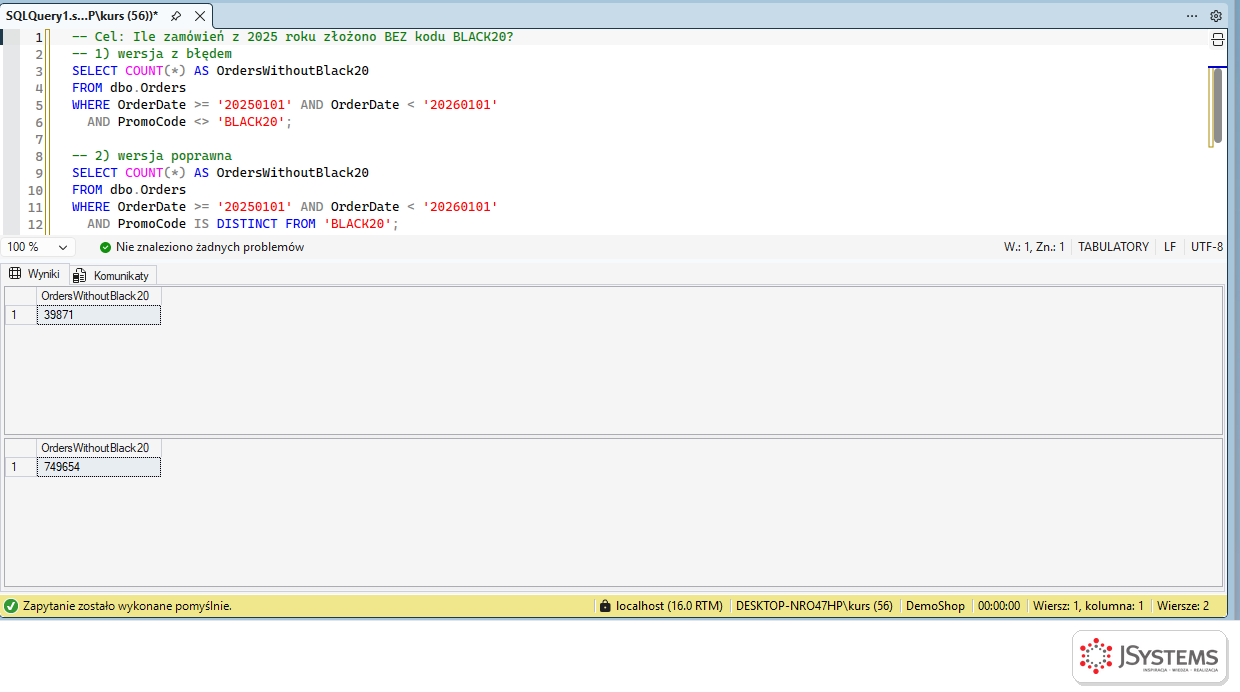Click 'Zapytanie zostało wykonane pomyślnie.' status message
The image size is (1240, 692).
coord(127,606)
